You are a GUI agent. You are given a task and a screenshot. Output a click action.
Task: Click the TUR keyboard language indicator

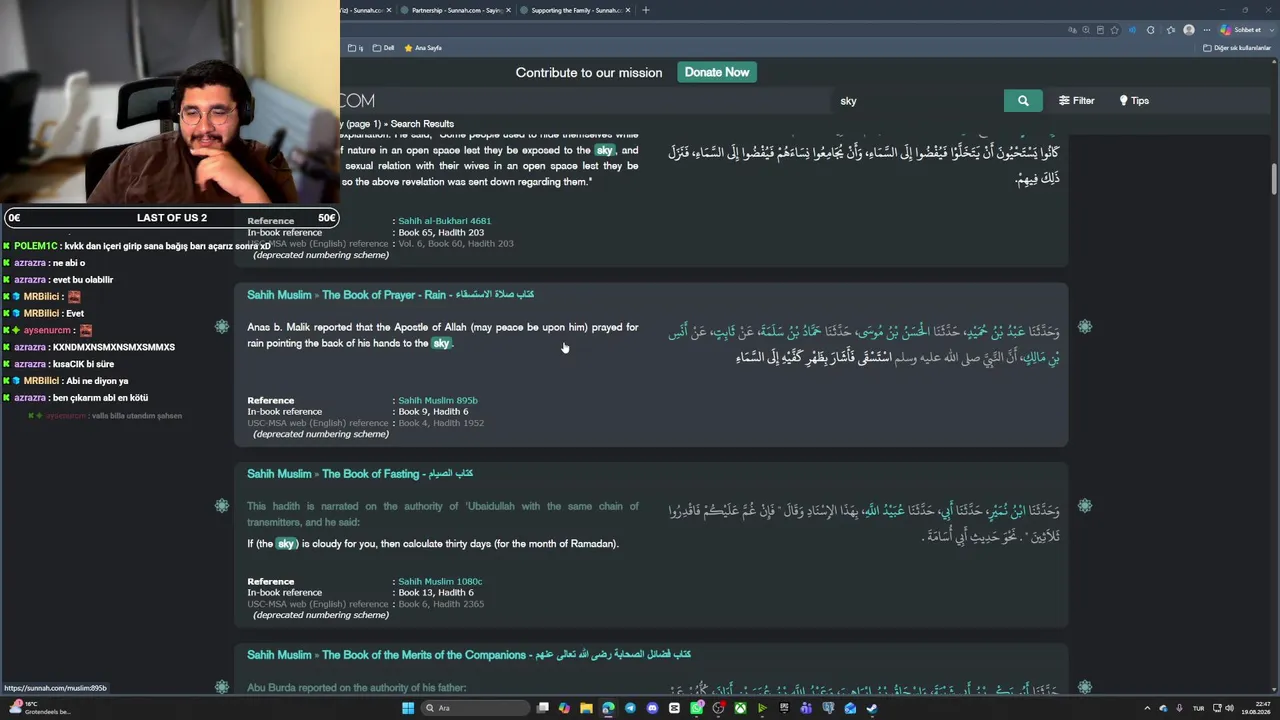coord(1198,708)
